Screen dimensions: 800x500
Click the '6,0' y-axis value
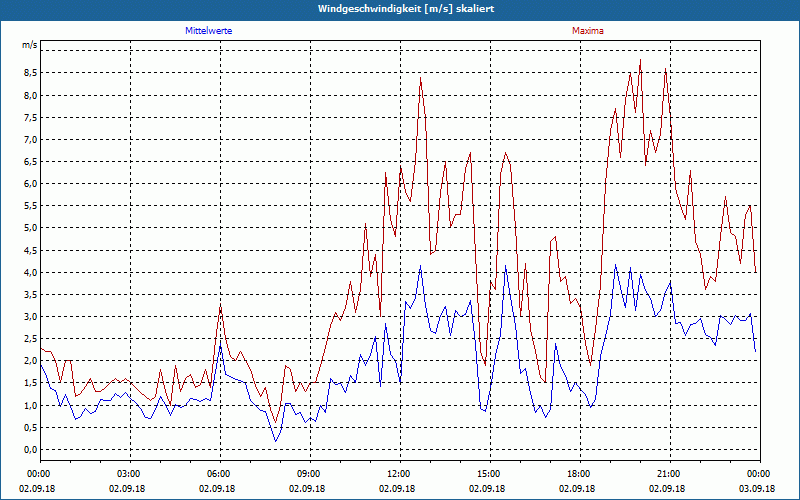pyautogui.click(x=31, y=184)
